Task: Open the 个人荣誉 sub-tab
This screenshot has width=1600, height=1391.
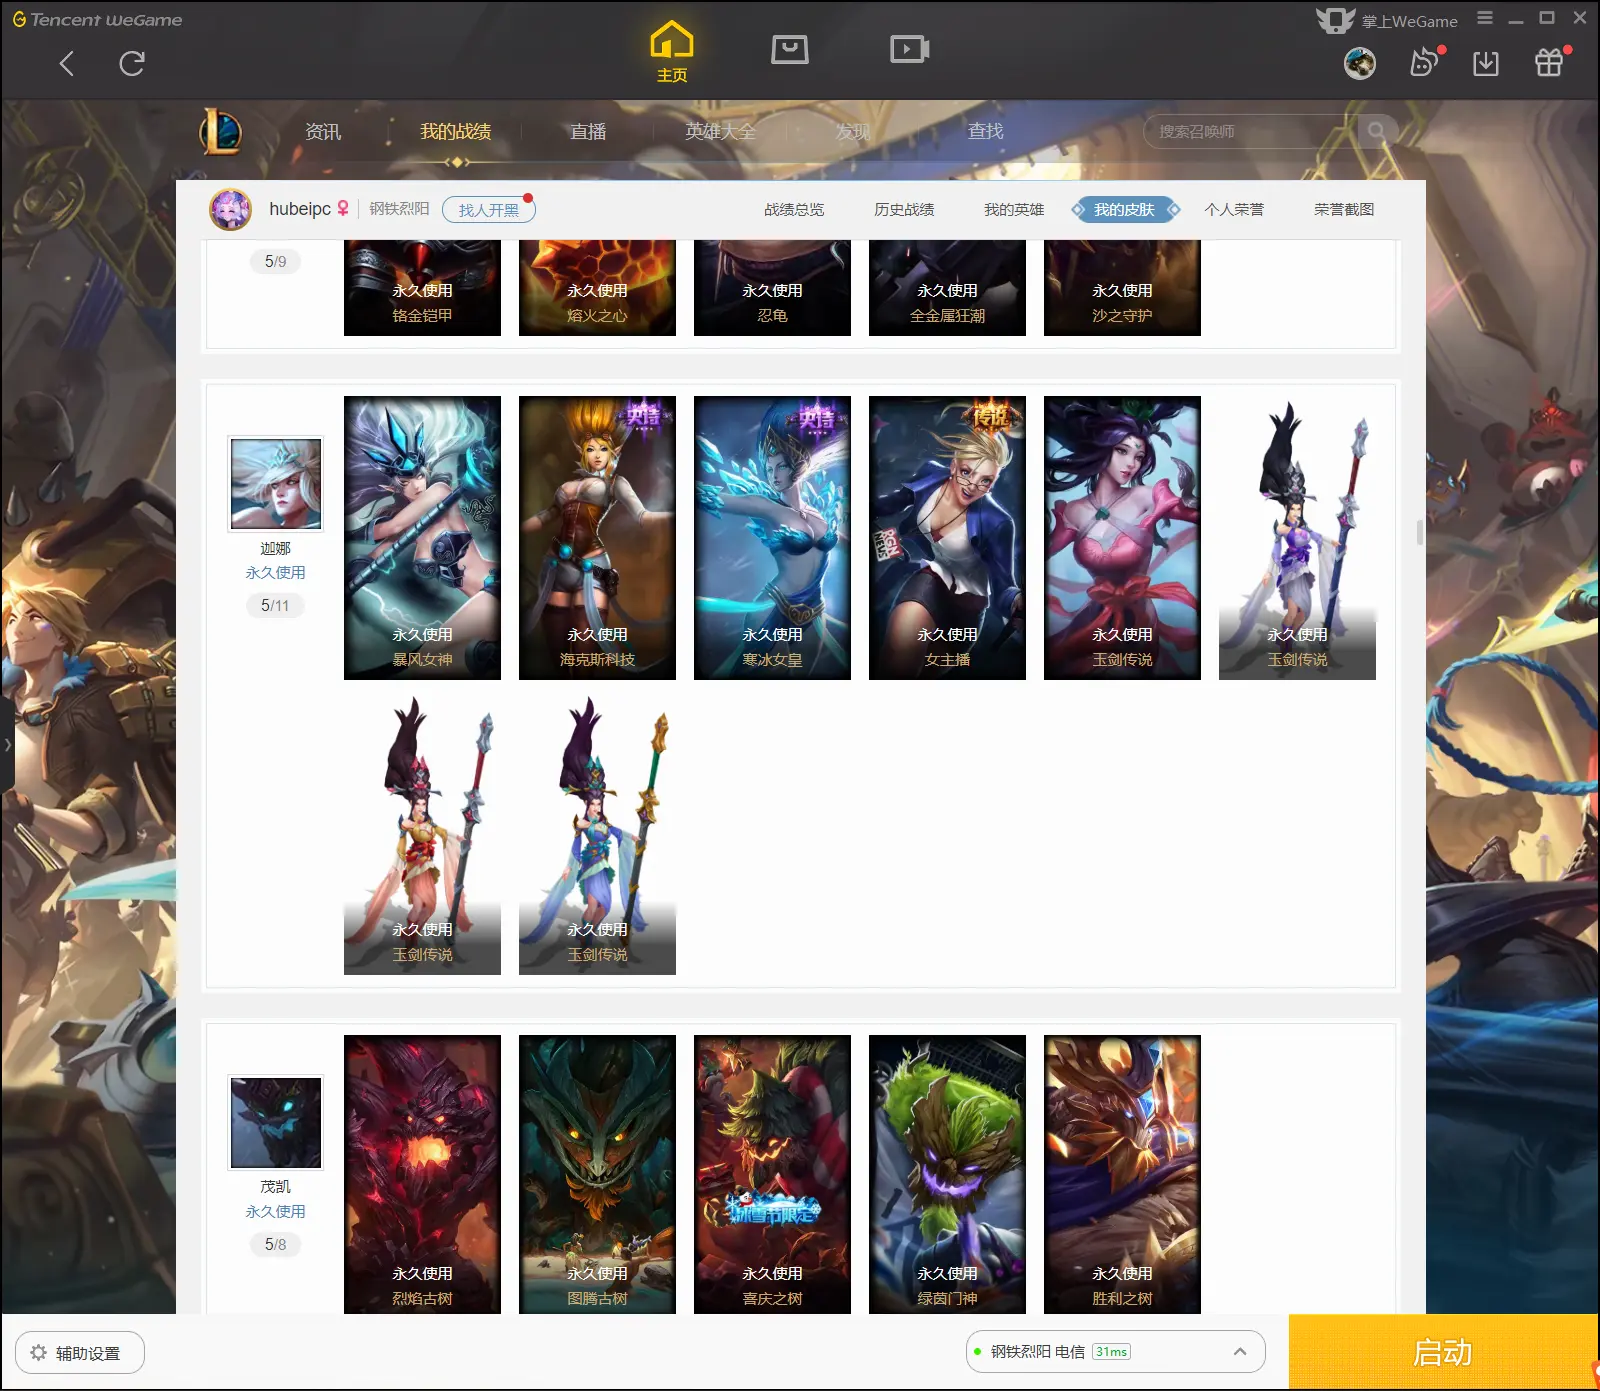Action: point(1234,210)
